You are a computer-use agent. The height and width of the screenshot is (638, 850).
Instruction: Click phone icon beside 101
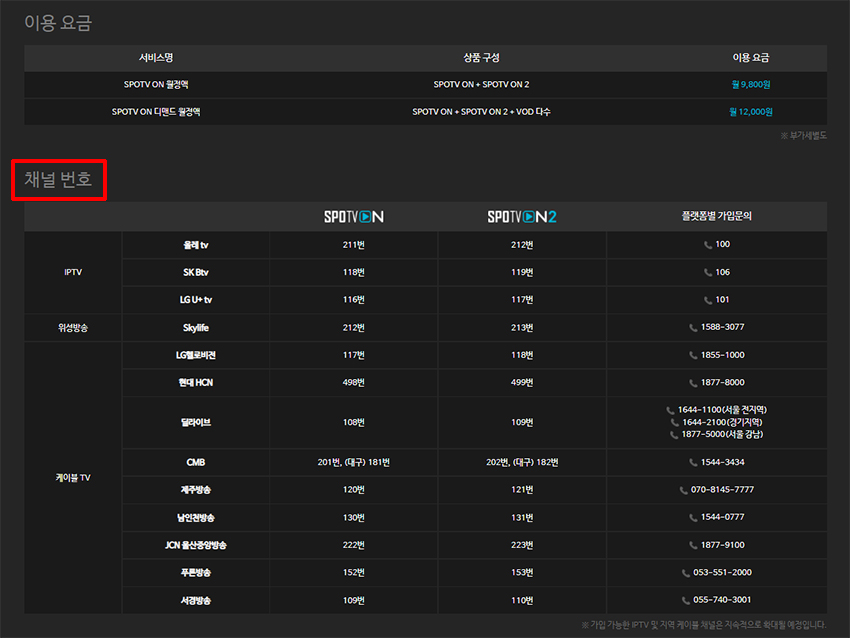tap(707, 300)
